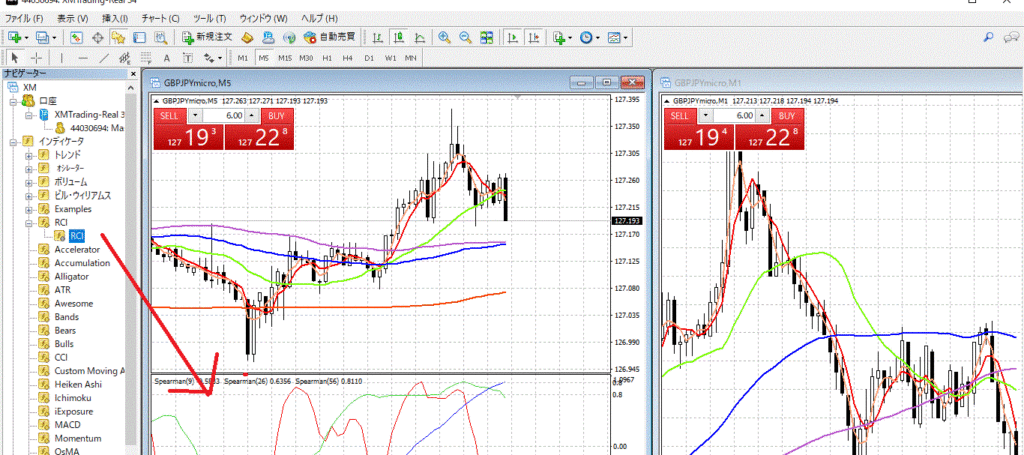Open the 表示 (V) menu
The image size is (1024, 455).
coord(72,18)
